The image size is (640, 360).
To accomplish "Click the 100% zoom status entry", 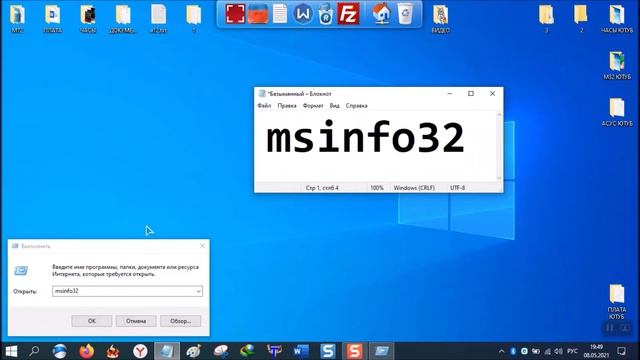I will 377,188.
